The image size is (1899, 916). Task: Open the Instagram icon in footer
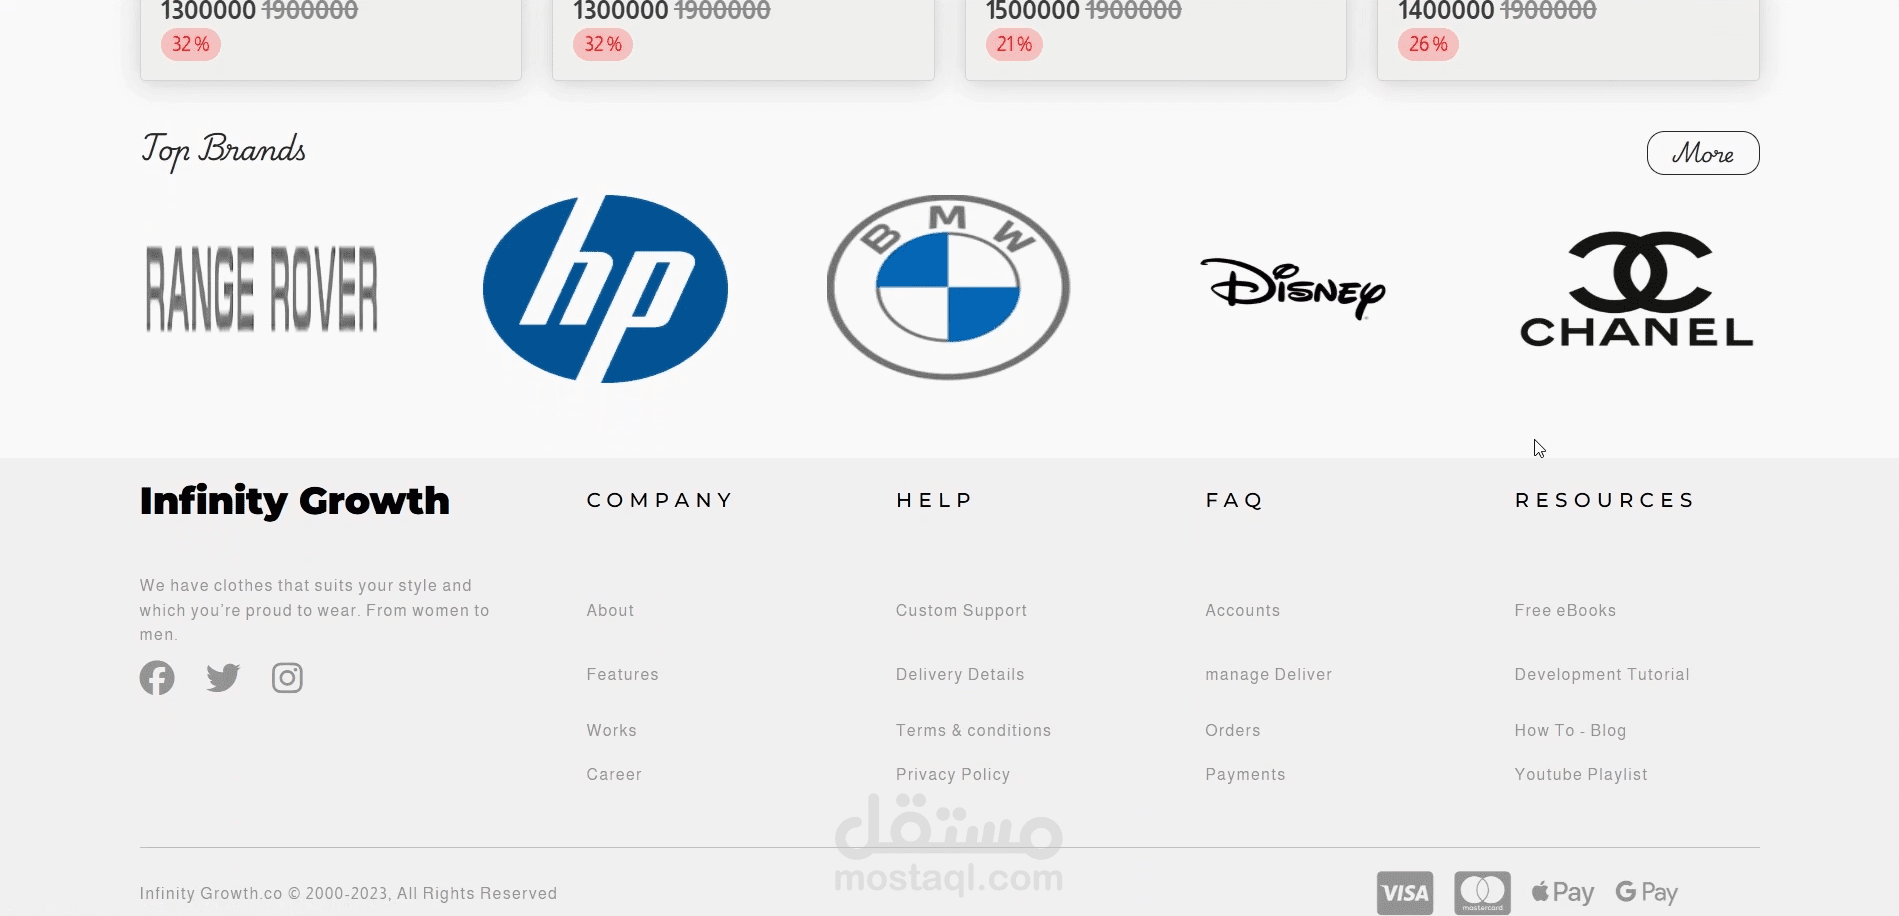pos(287,678)
